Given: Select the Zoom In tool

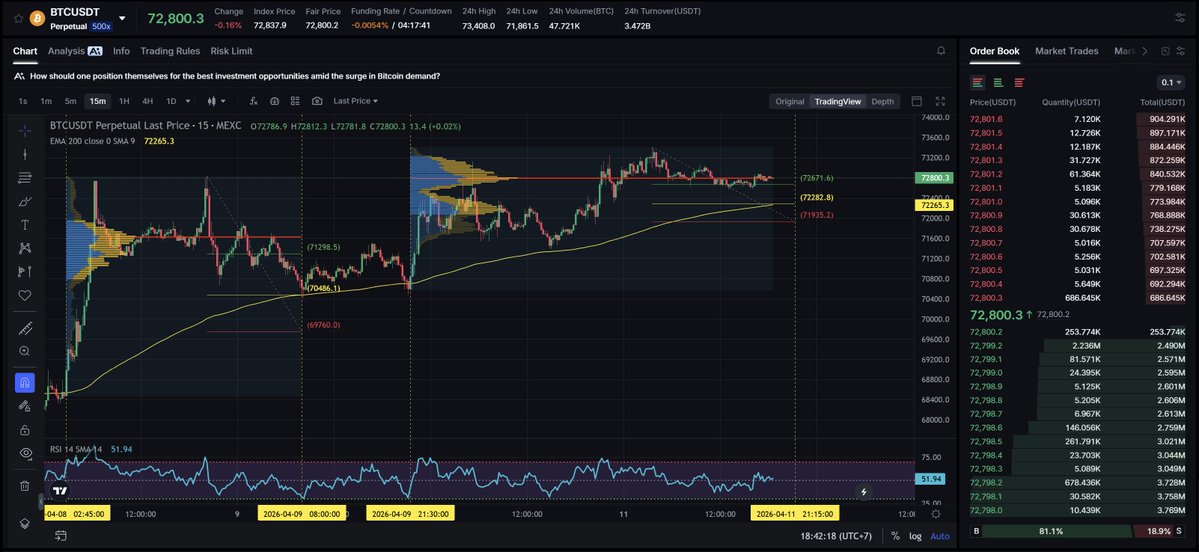Looking at the screenshot, I should [x=25, y=351].
